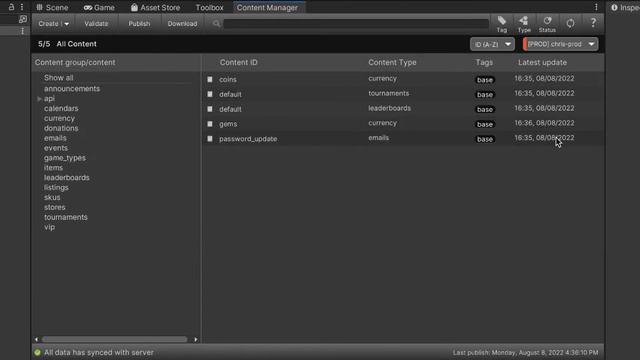640x360 pixels.
Task: Select the announcements group
Action: [72, 89]
